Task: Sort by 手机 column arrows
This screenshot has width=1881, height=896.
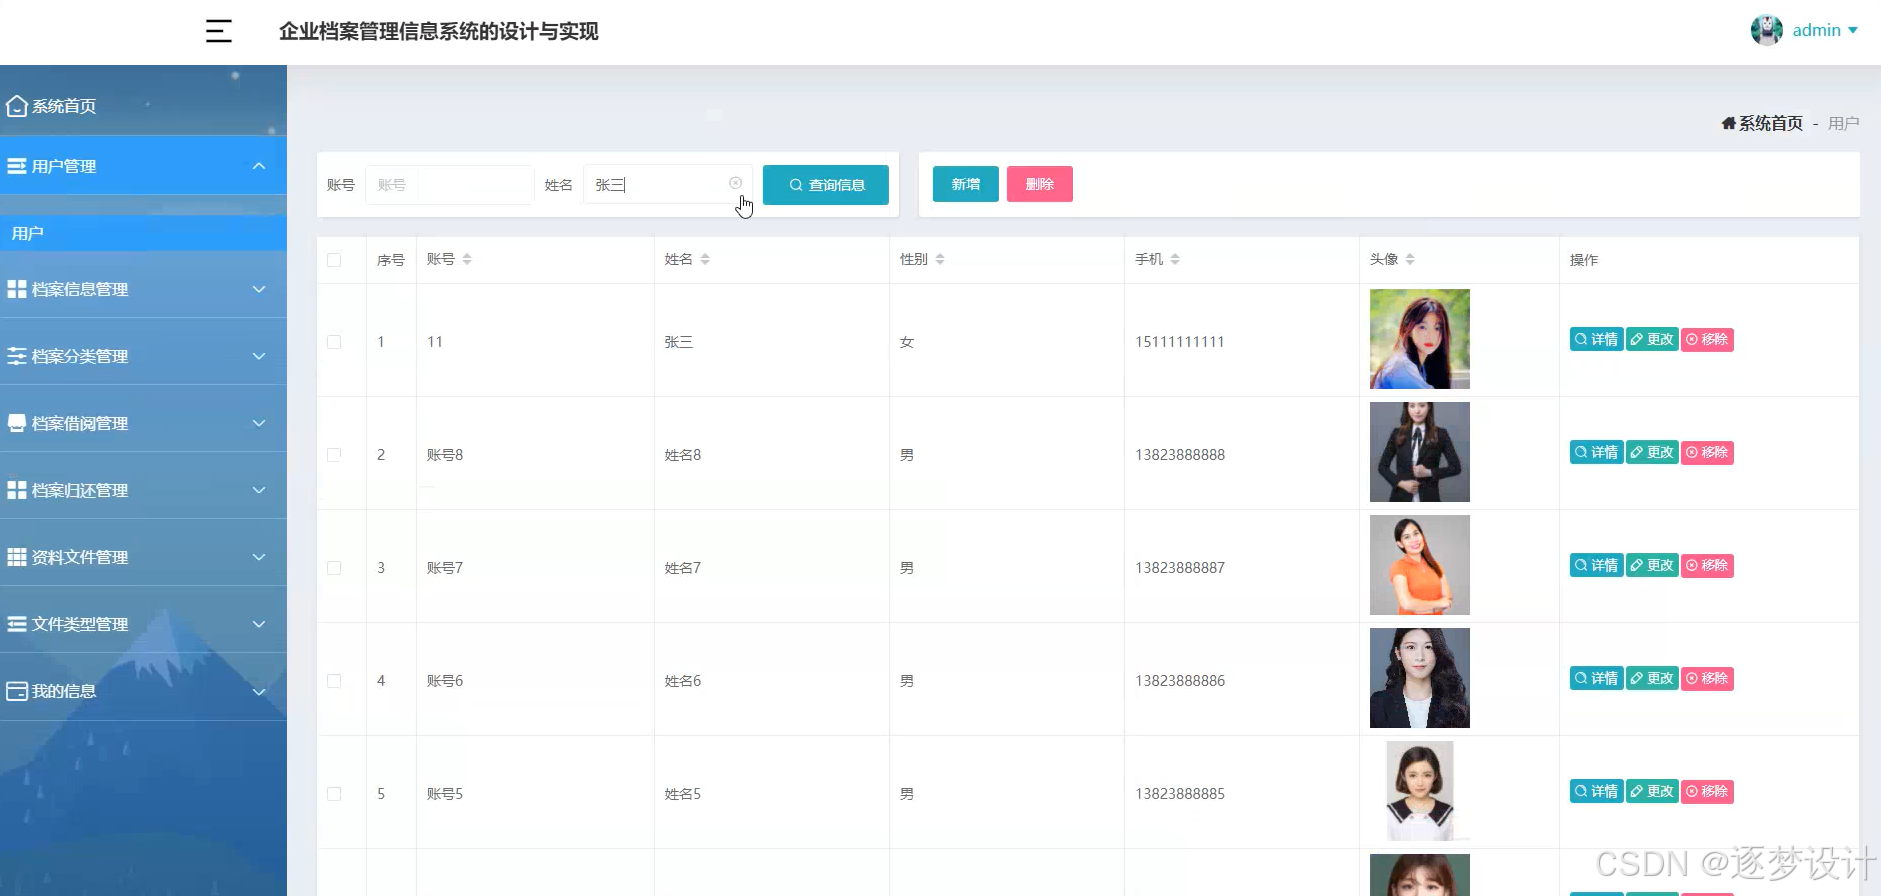Action: 1175,259
